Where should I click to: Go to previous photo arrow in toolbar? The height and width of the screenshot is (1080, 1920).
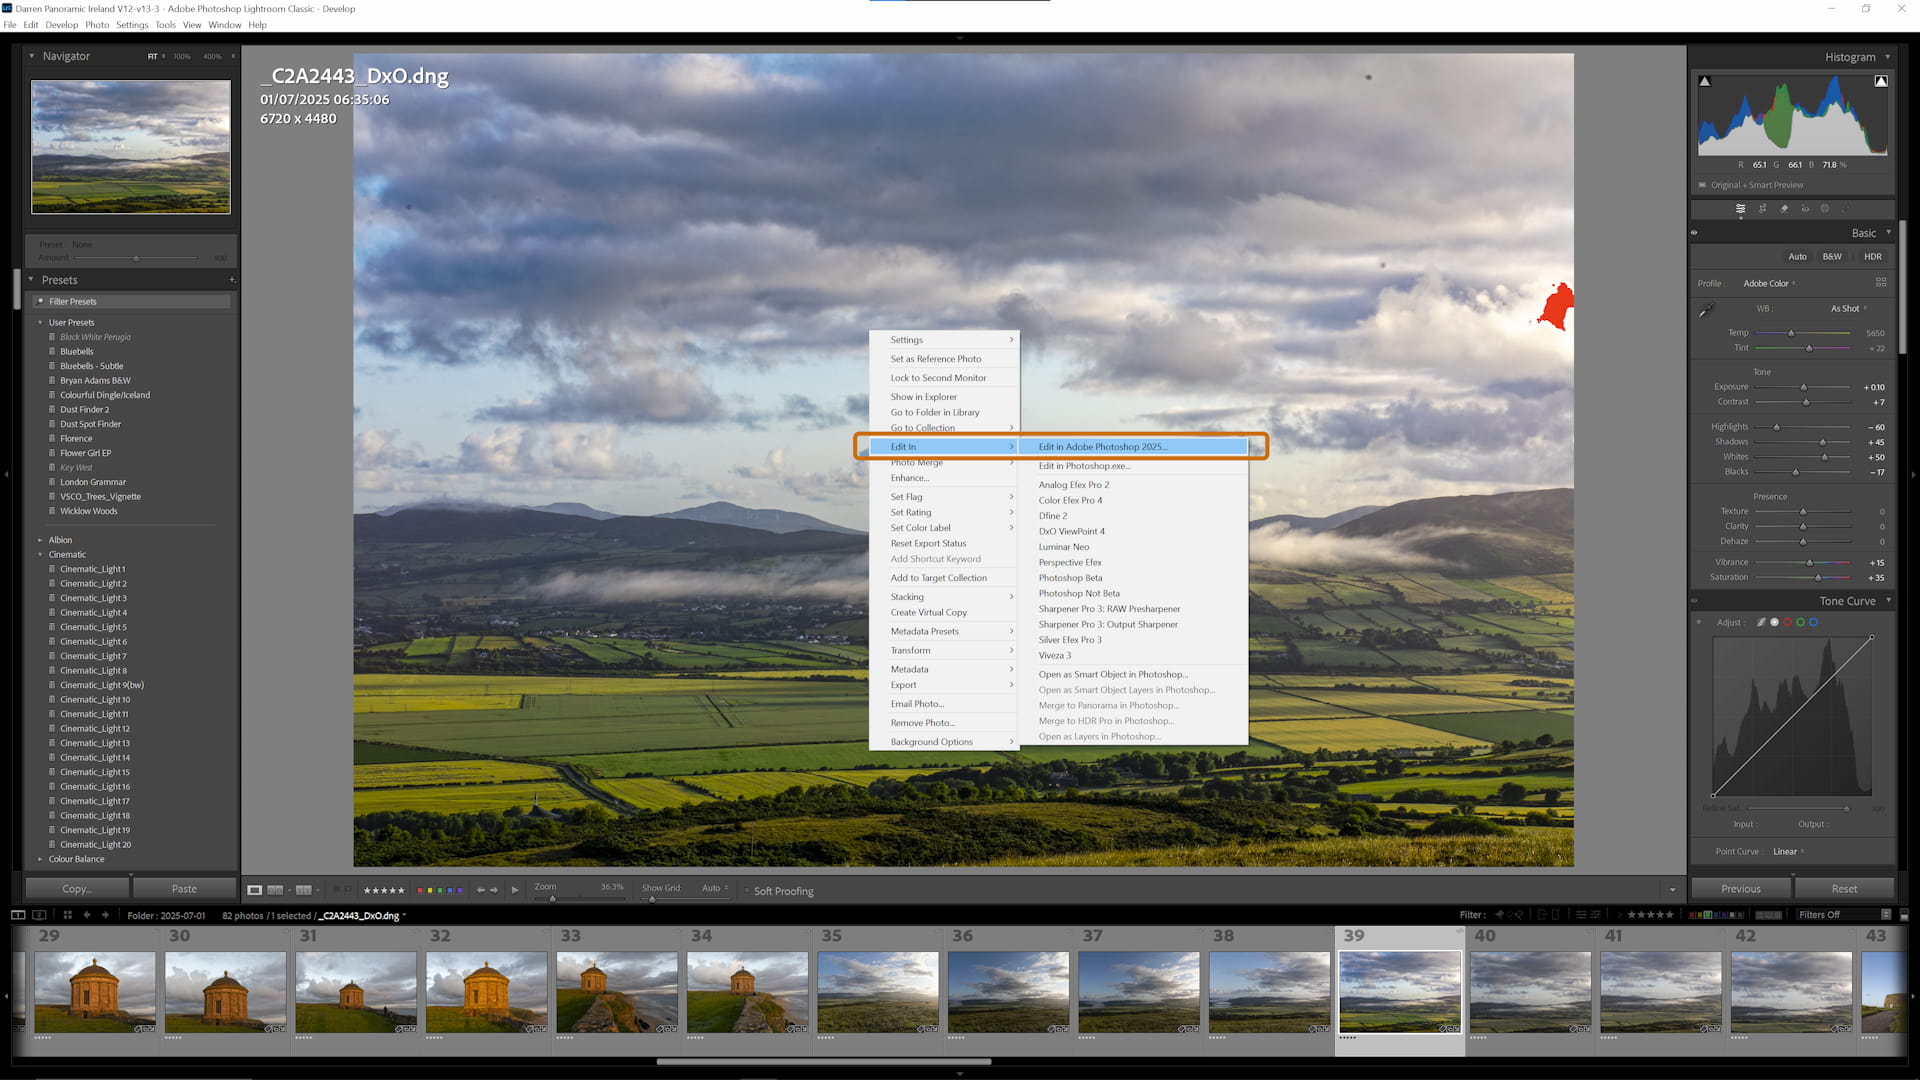click(481, 890)
